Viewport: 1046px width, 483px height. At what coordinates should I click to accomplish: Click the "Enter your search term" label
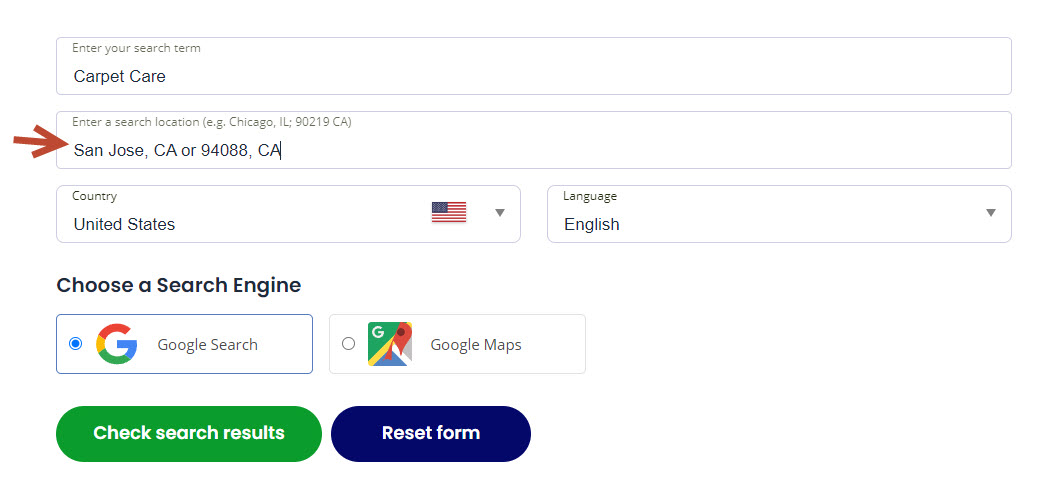[x=136, y=48]
